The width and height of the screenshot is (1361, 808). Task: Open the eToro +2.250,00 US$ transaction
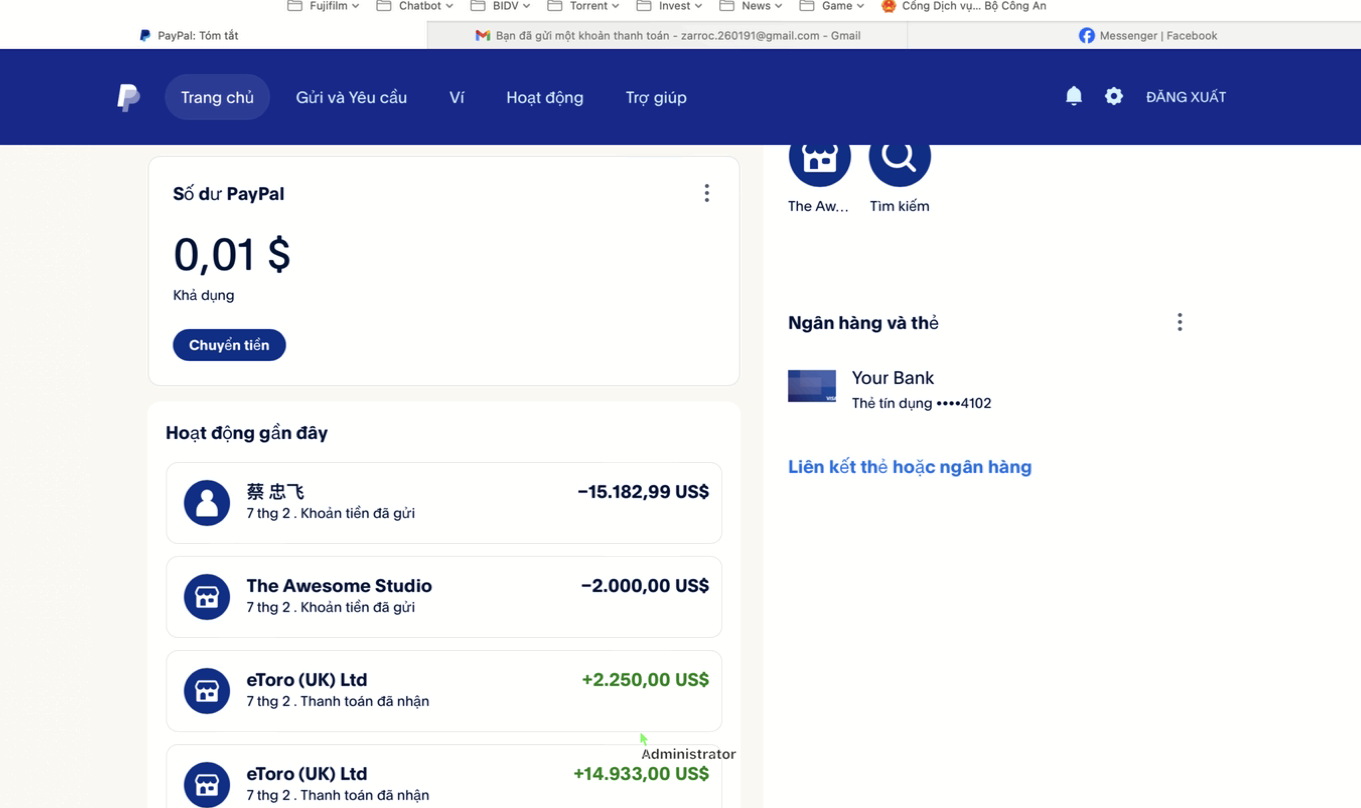444,691
